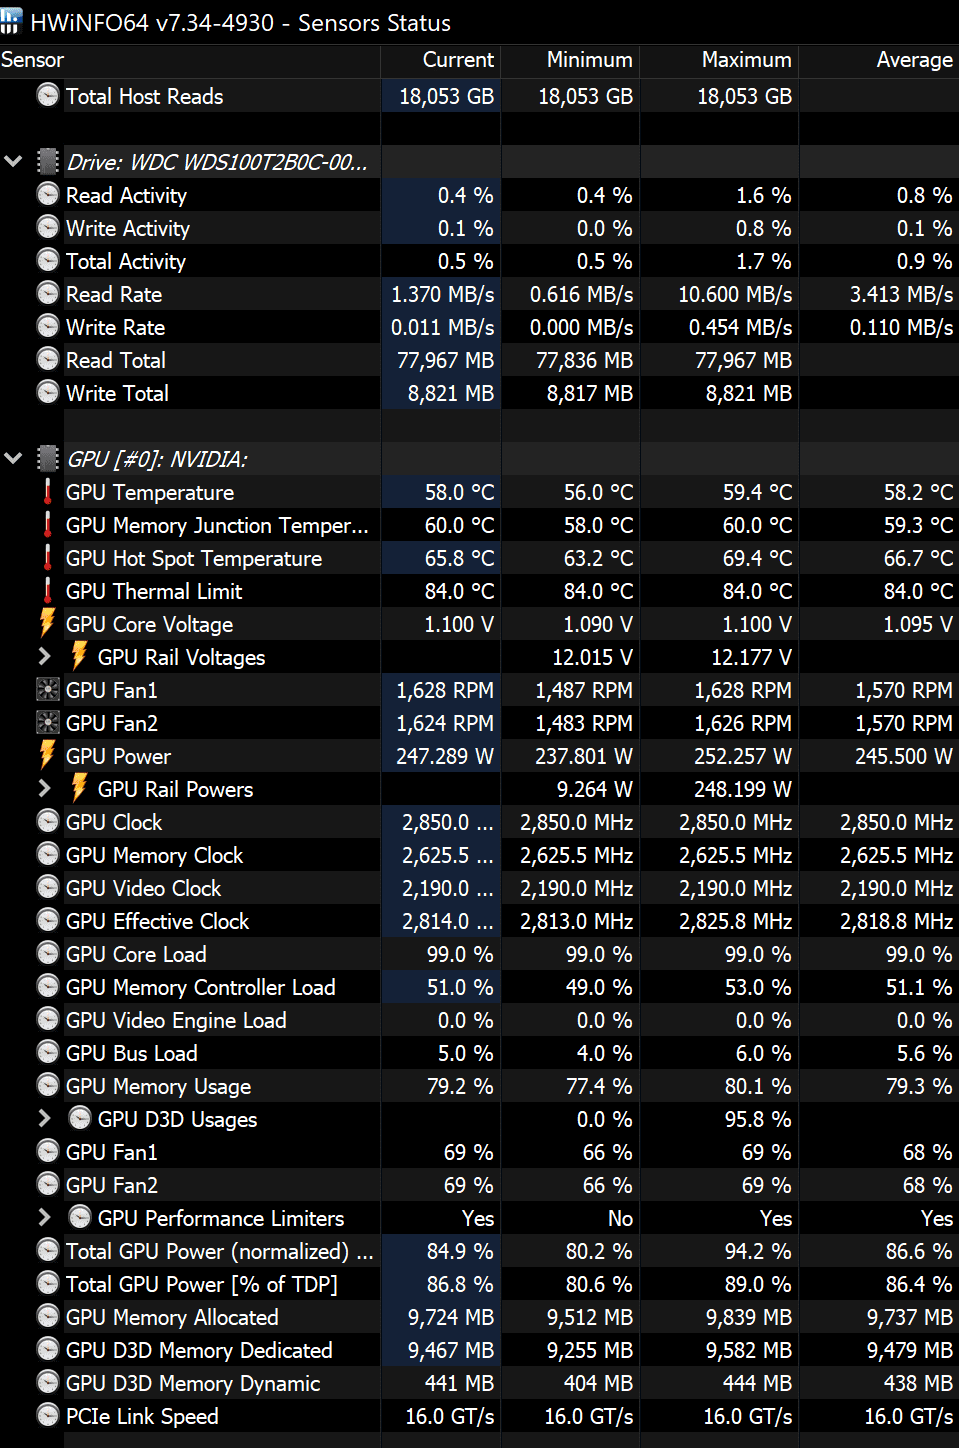This screenshot has width=959, height=1448.
Task: Click the GPU Memory Controller Load gauge icon
Action: click(x=47, y=986)
